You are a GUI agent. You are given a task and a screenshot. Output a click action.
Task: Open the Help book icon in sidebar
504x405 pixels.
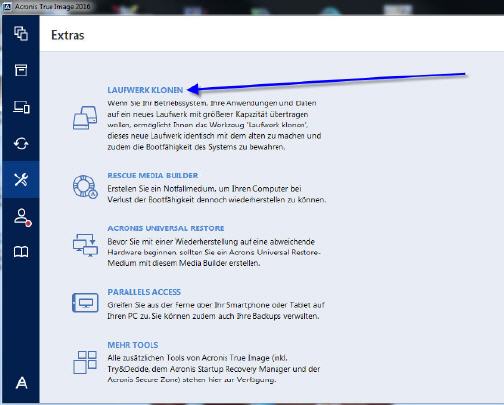(x=21, y=252)
